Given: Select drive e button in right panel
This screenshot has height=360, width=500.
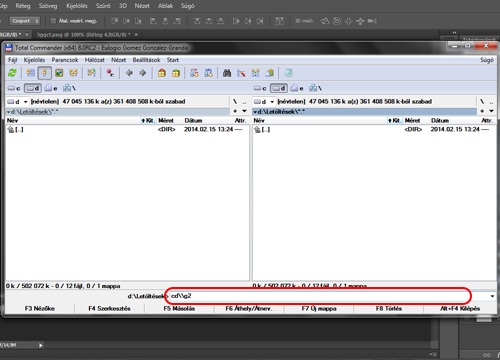Looking at the screenshot, I should [x=297, y=88].
